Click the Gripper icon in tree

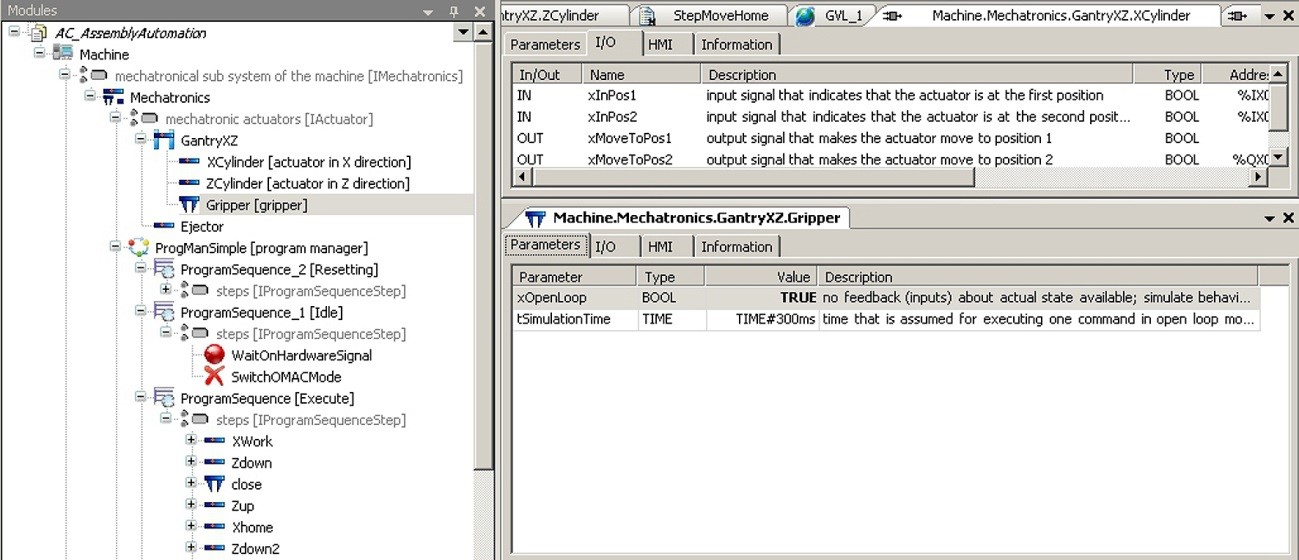(x=189, y=205)
